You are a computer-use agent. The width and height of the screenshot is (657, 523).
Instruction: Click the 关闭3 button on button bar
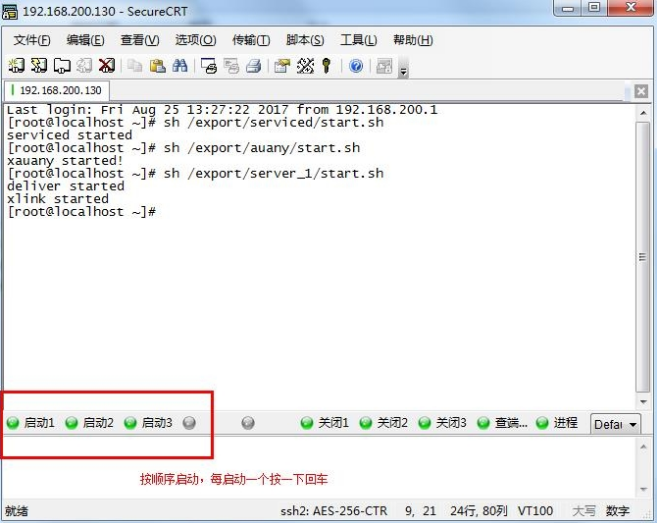pyautogui.click(x=442, y=423)
